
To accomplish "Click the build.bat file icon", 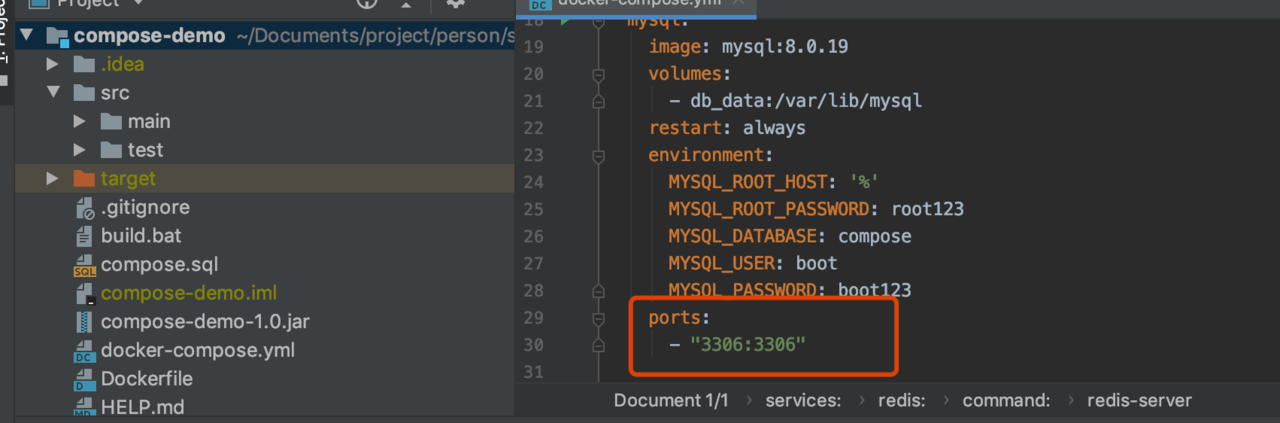I will pos(85,237).
